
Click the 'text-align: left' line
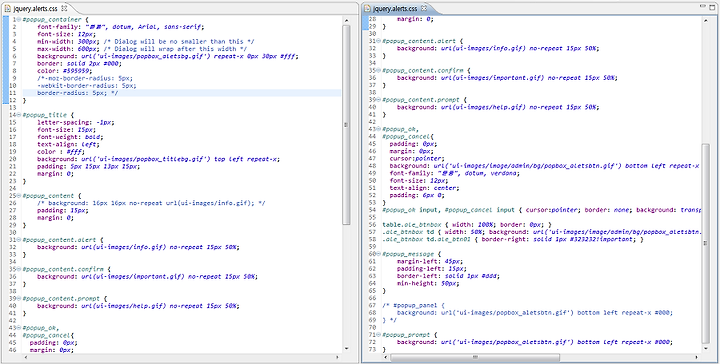(68, 144)
